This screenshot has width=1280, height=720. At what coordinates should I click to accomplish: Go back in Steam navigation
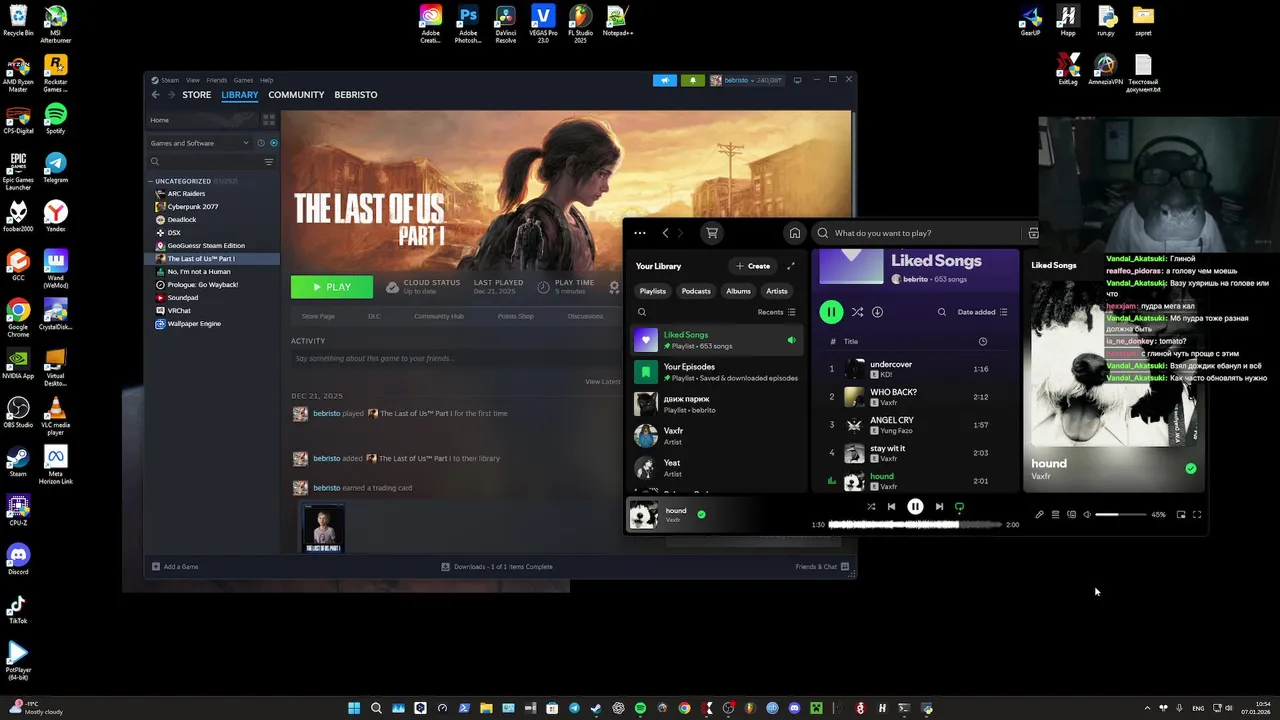point(155,95)
